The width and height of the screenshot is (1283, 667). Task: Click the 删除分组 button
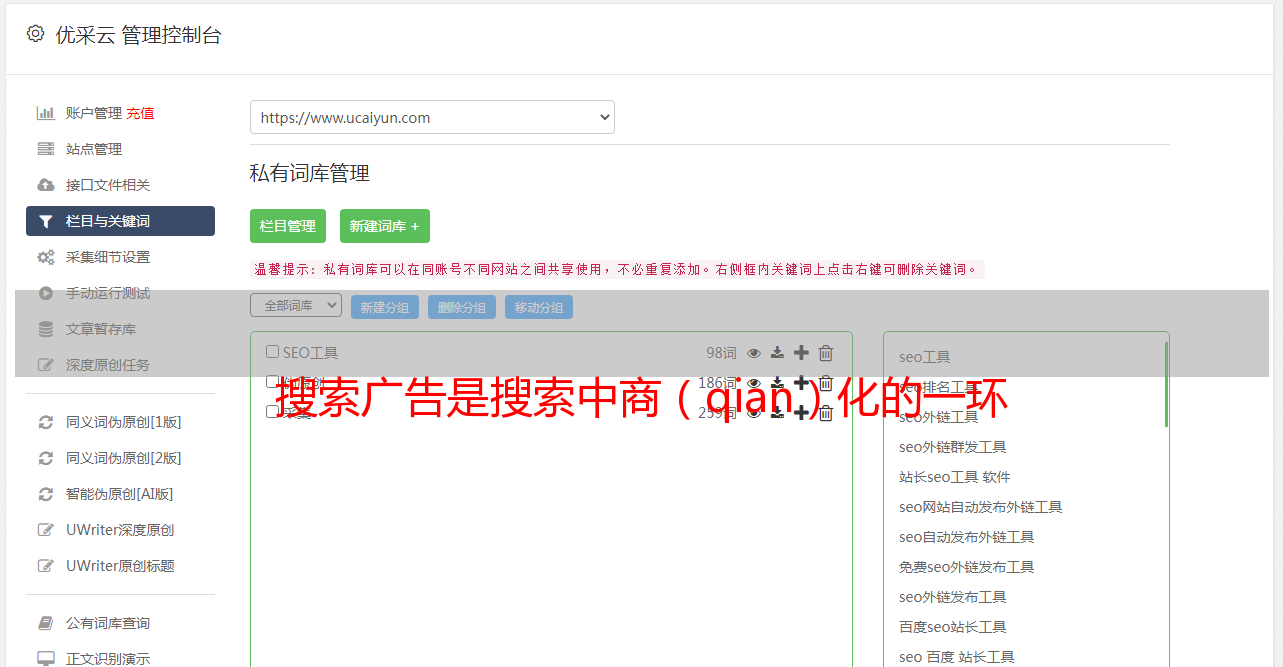click(462, 307)
